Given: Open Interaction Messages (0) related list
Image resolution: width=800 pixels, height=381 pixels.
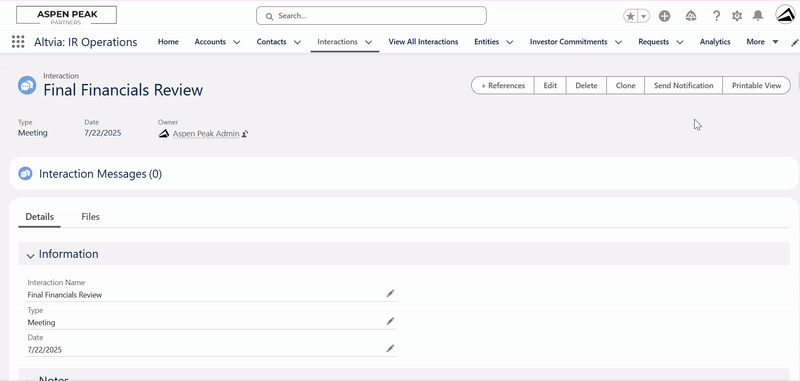Looking at the screenshot, I should (101, 174).
